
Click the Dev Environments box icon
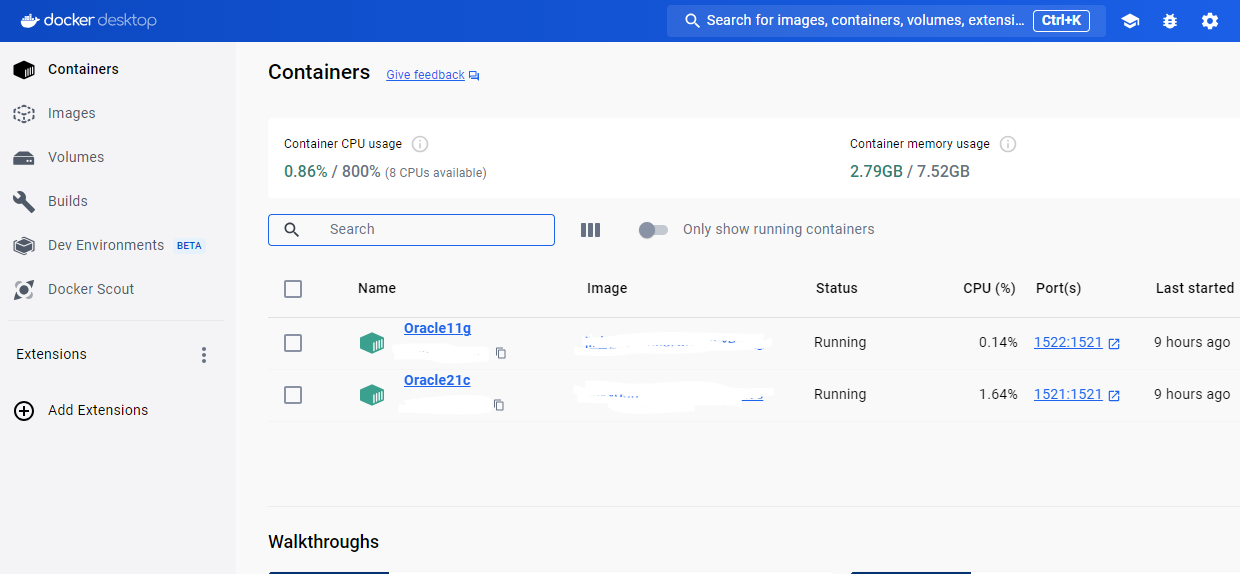pos(24,246)
